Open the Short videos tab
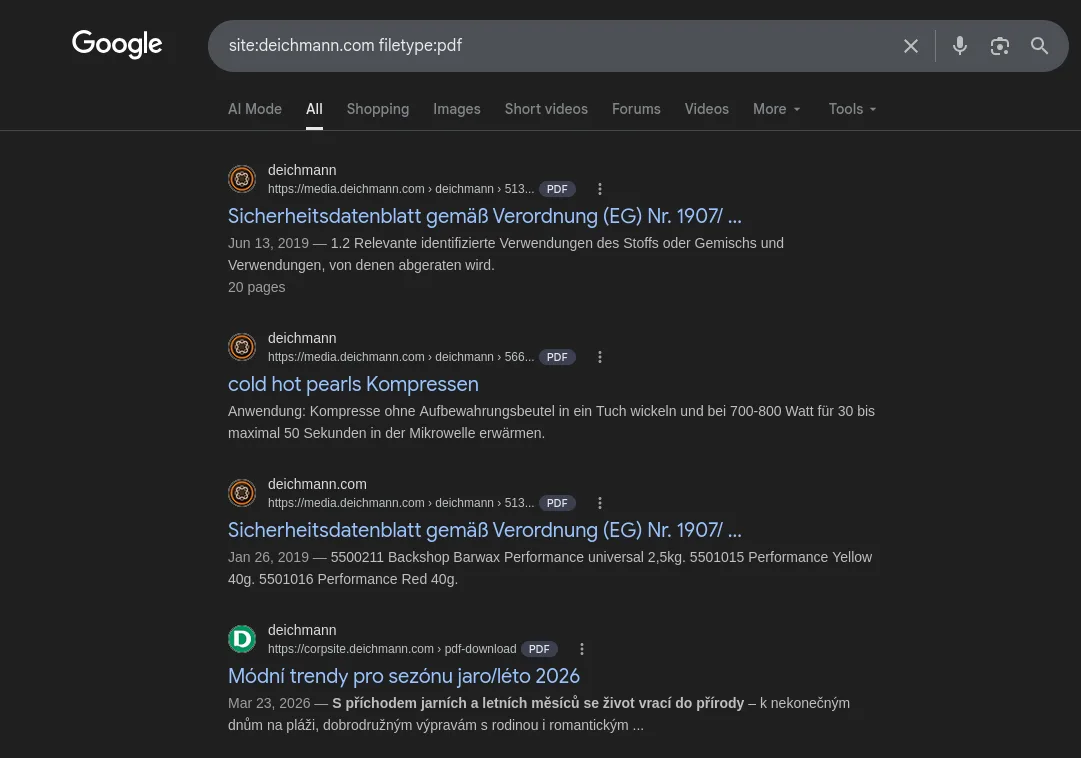1081x758 pixels. click(546, 109)
